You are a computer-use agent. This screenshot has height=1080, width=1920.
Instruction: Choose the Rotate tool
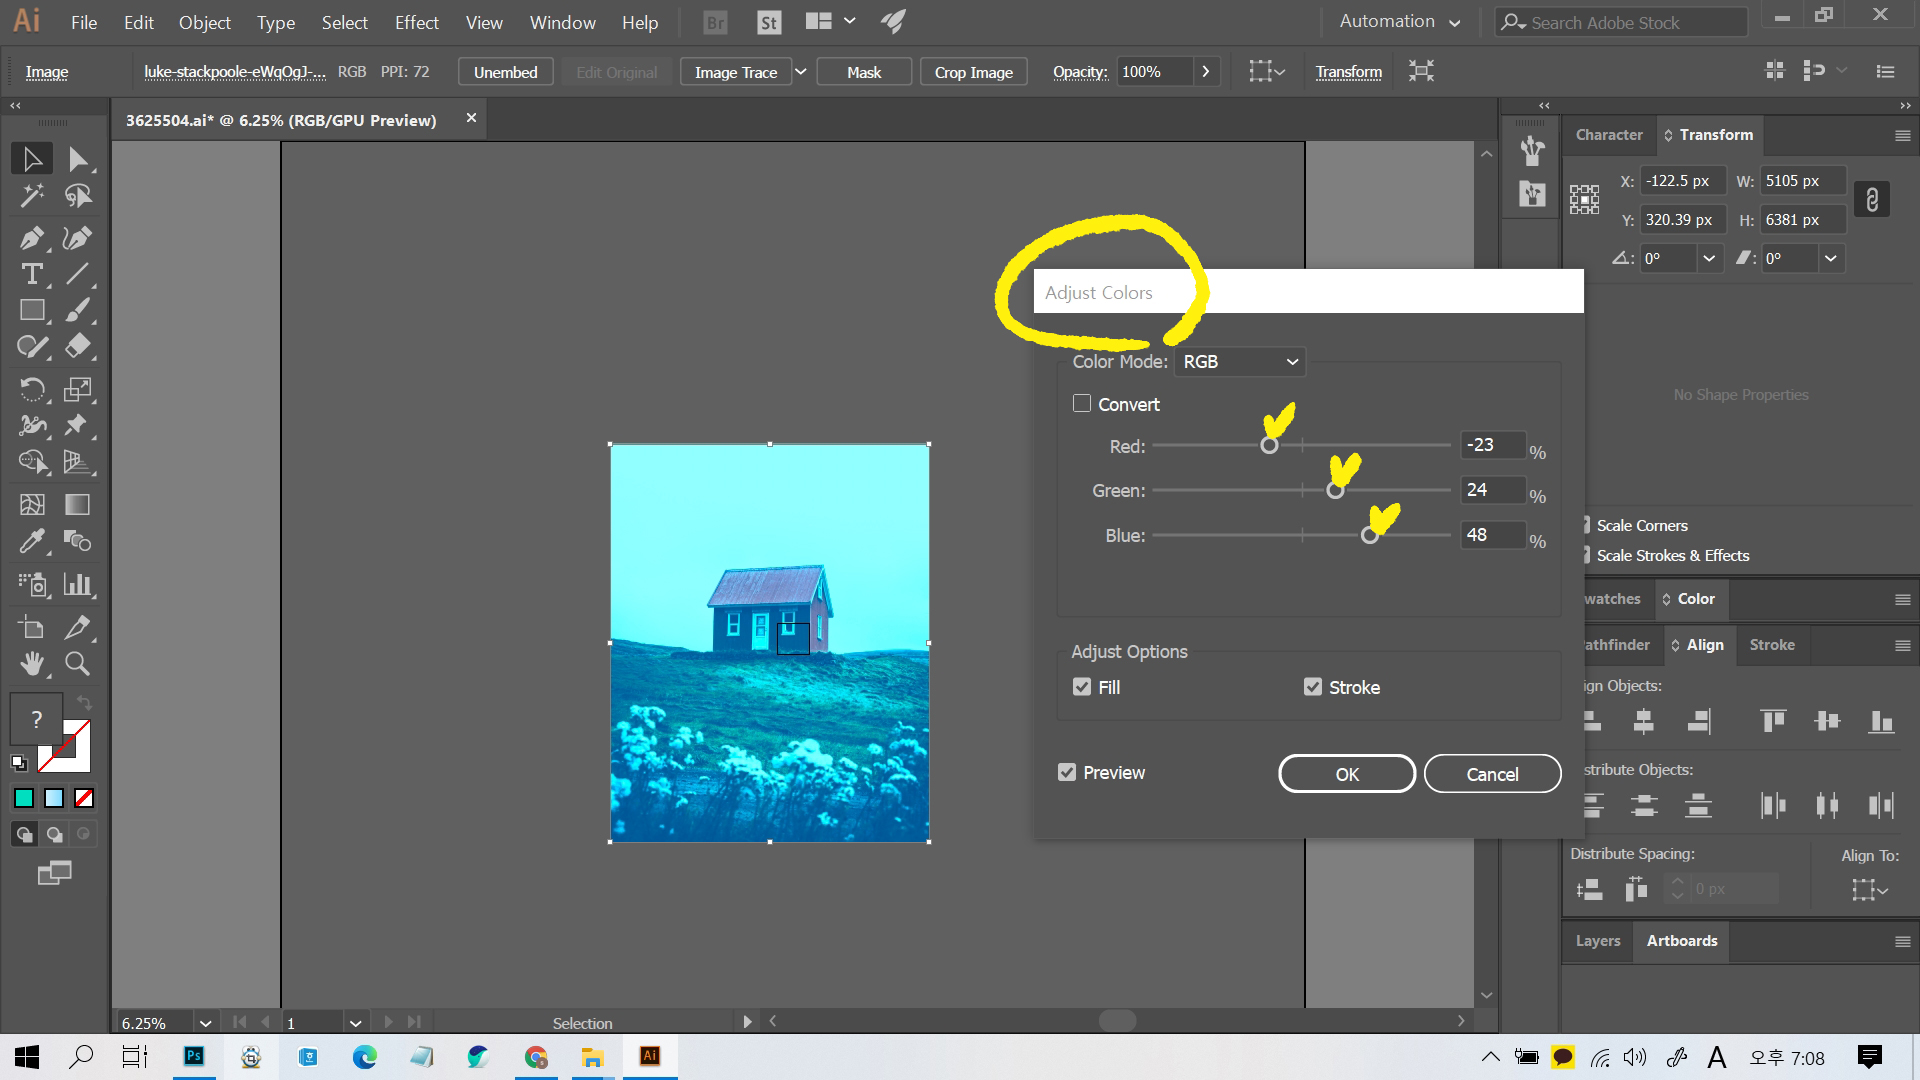point(31,389)
